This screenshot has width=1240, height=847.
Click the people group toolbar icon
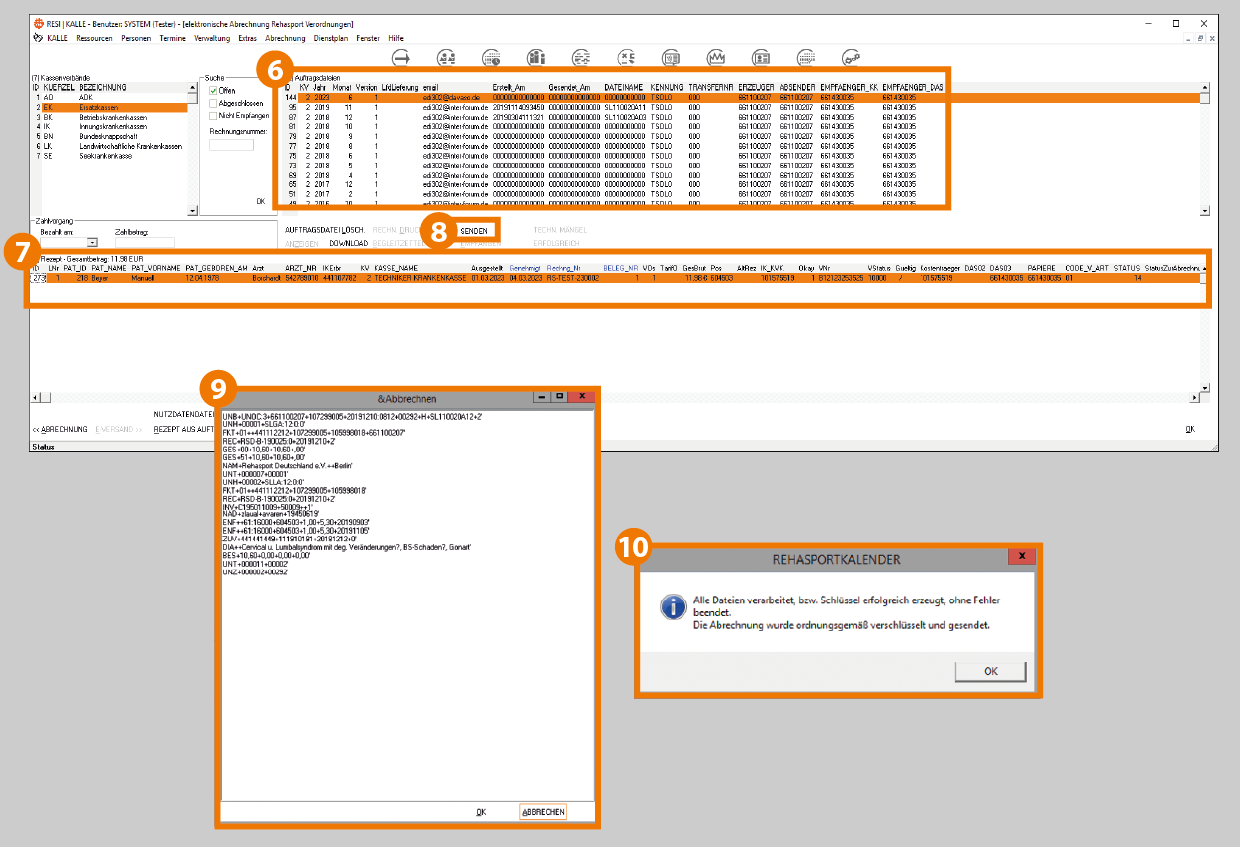[x=447, y=57]
